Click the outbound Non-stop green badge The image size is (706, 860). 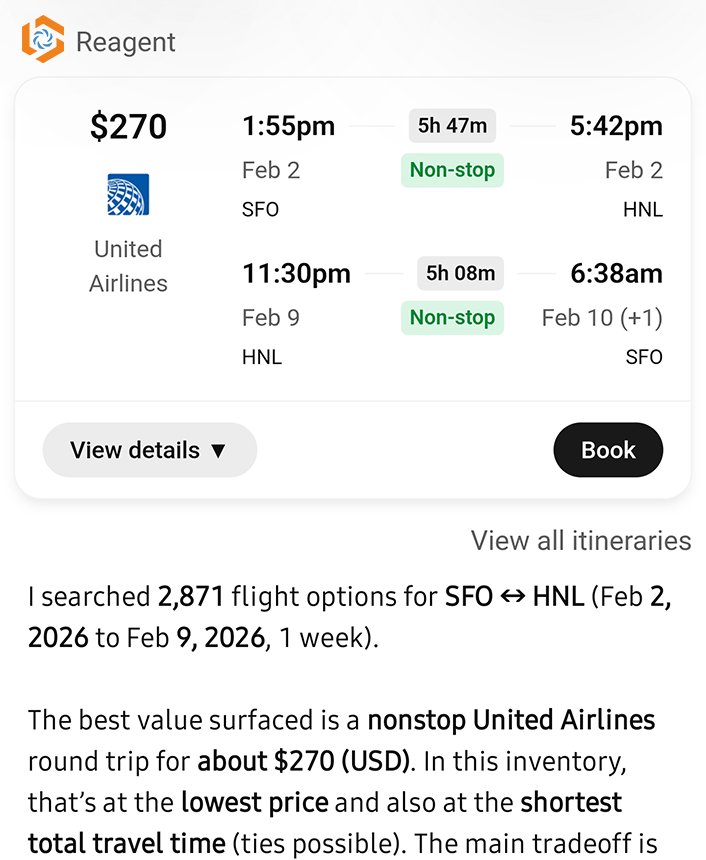tap(452, 170)
